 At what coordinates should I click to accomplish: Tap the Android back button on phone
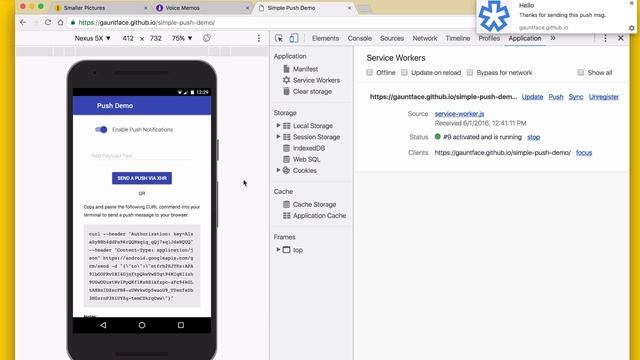pos(103,325)
